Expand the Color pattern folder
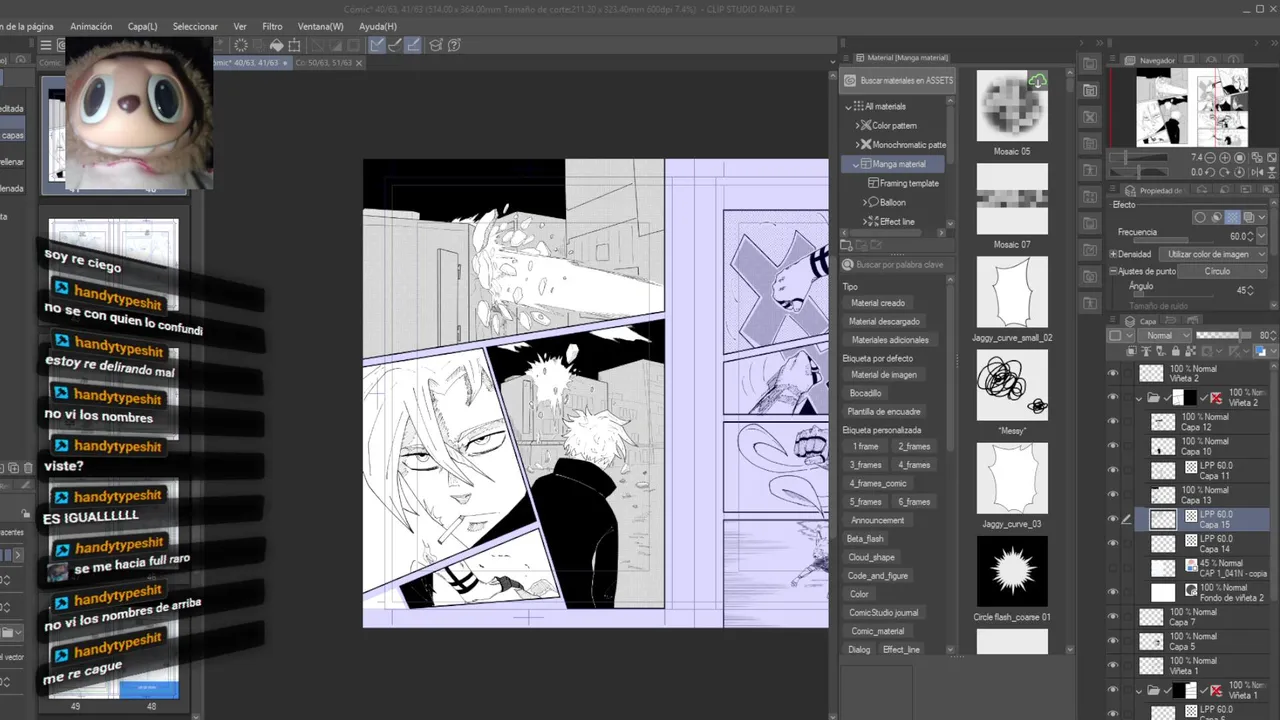 point(858,126)
